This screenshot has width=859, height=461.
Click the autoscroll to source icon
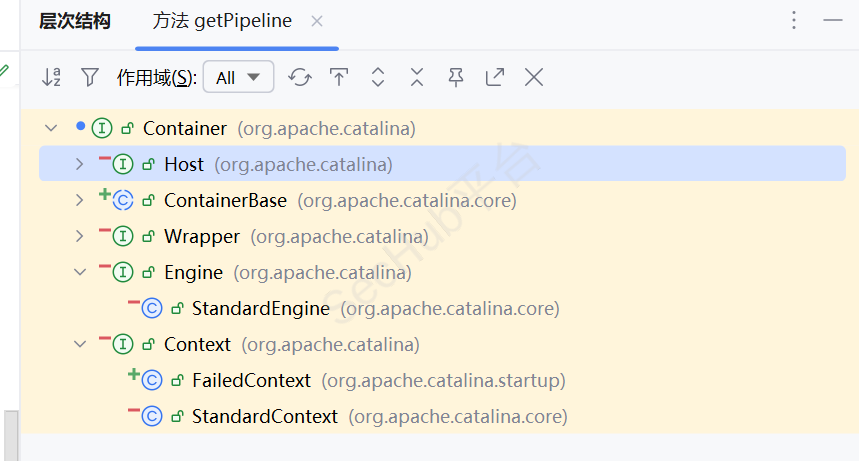[339, 77]
